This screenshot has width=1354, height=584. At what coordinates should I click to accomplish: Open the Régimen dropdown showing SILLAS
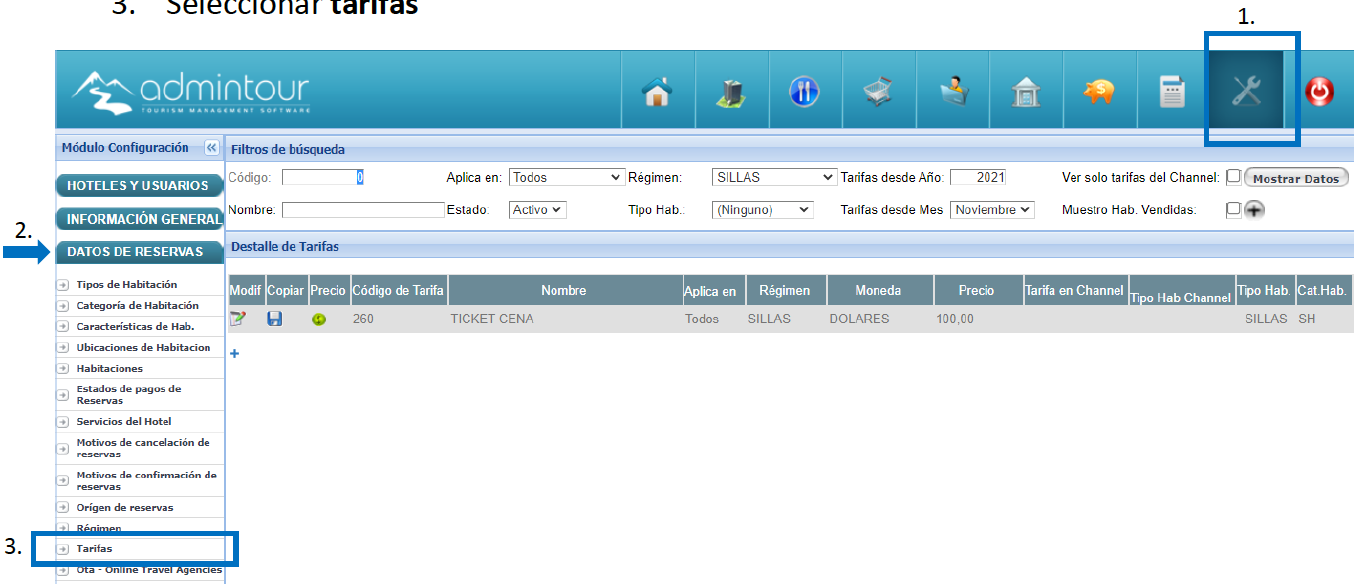(774, 177)
